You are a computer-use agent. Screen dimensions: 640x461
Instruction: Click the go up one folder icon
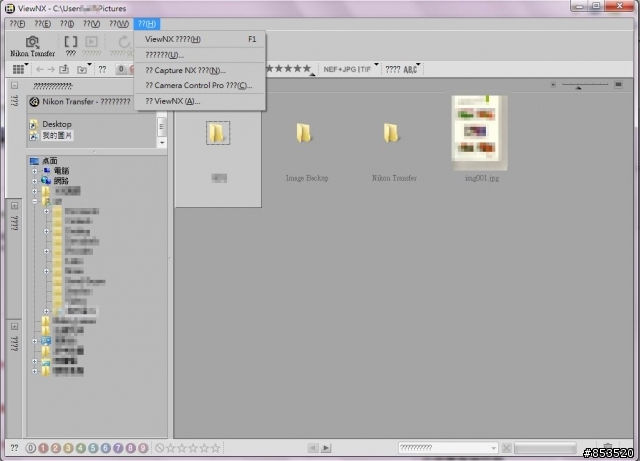coord(64,69)
